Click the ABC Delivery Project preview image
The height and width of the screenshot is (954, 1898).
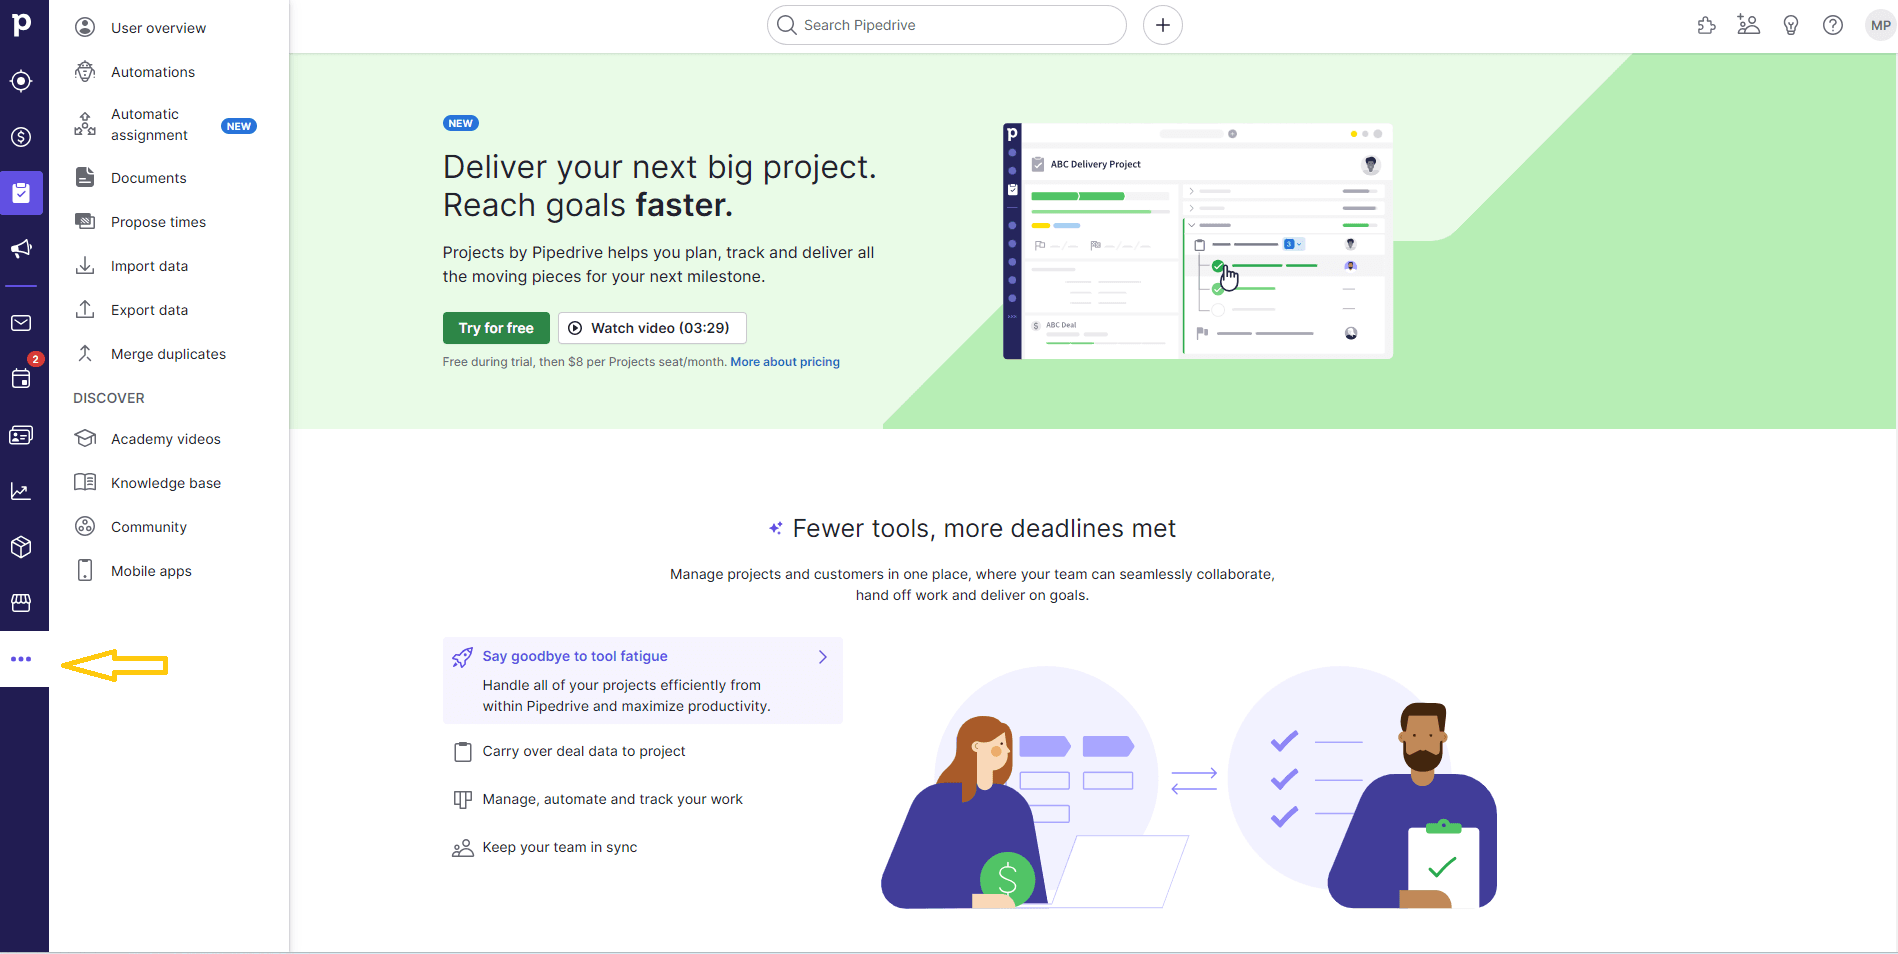[1198, 241]
